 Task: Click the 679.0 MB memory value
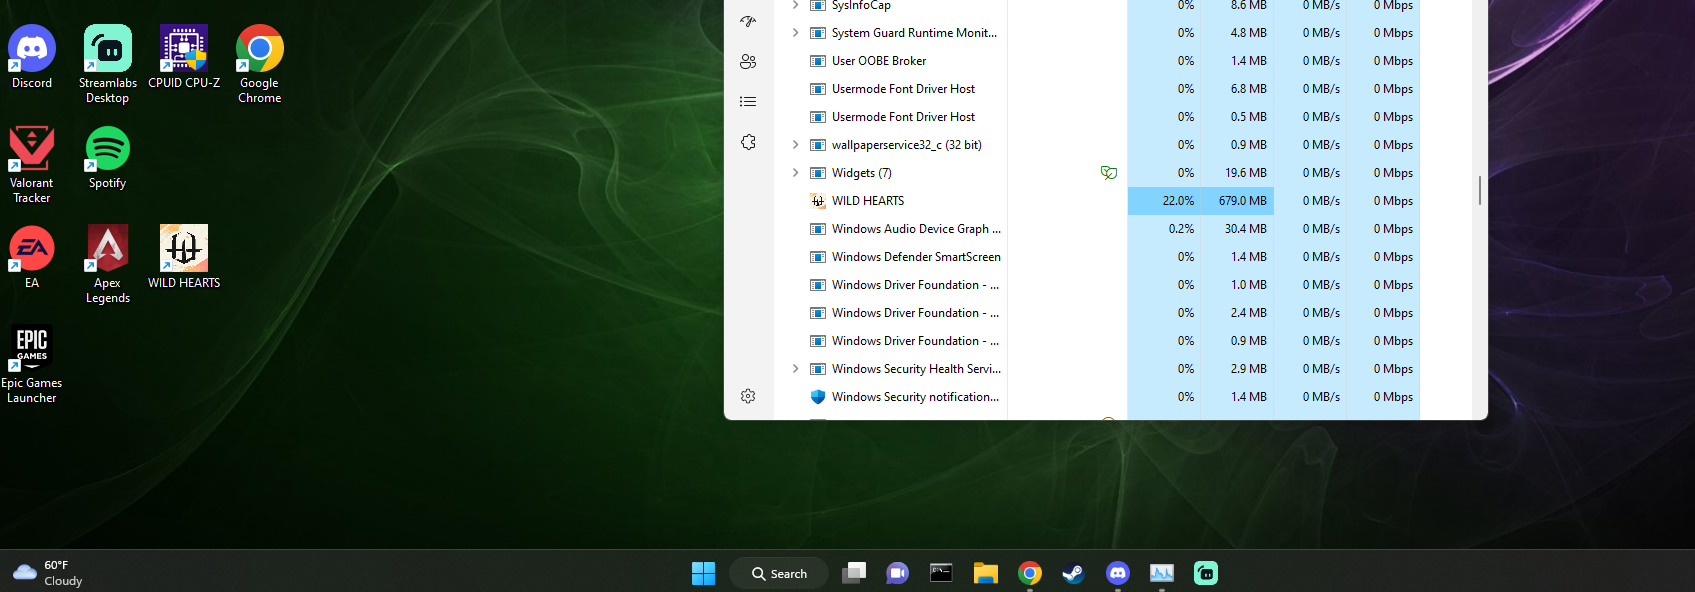pyautogui.click(x=1243, y=201)
